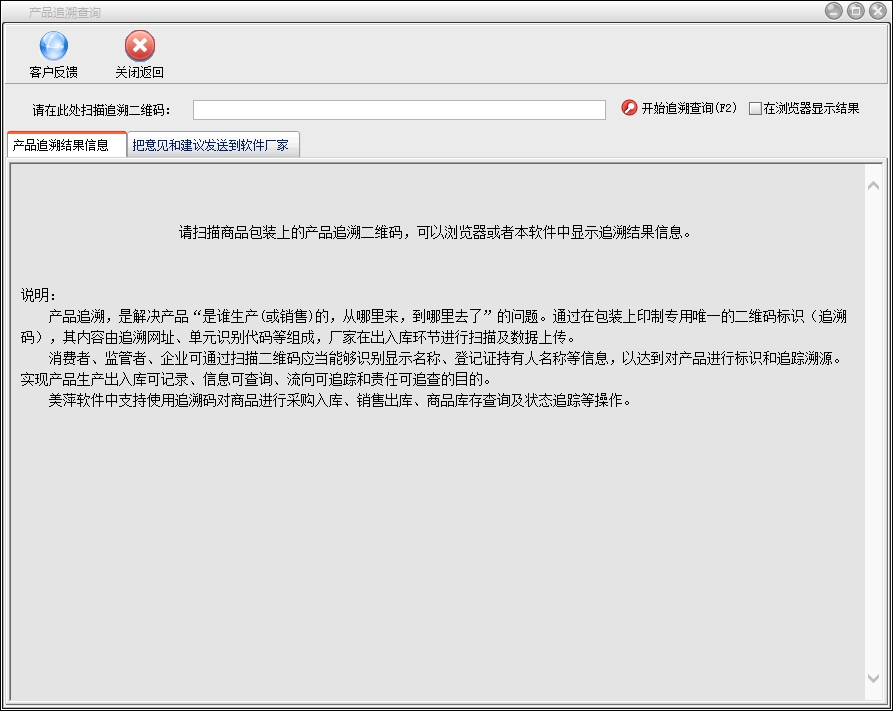Maximize the 产品追溯查询 window

pyautogui.click(x=855, y=11)
